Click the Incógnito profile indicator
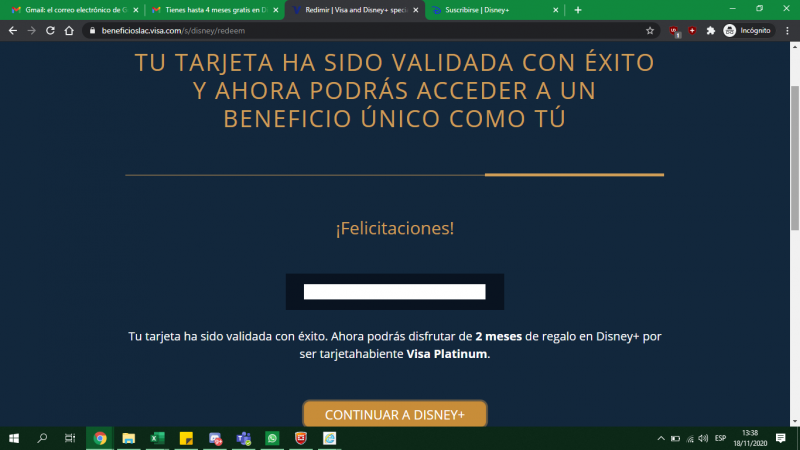Screen dimensions: 800x450 click(748, 30)
